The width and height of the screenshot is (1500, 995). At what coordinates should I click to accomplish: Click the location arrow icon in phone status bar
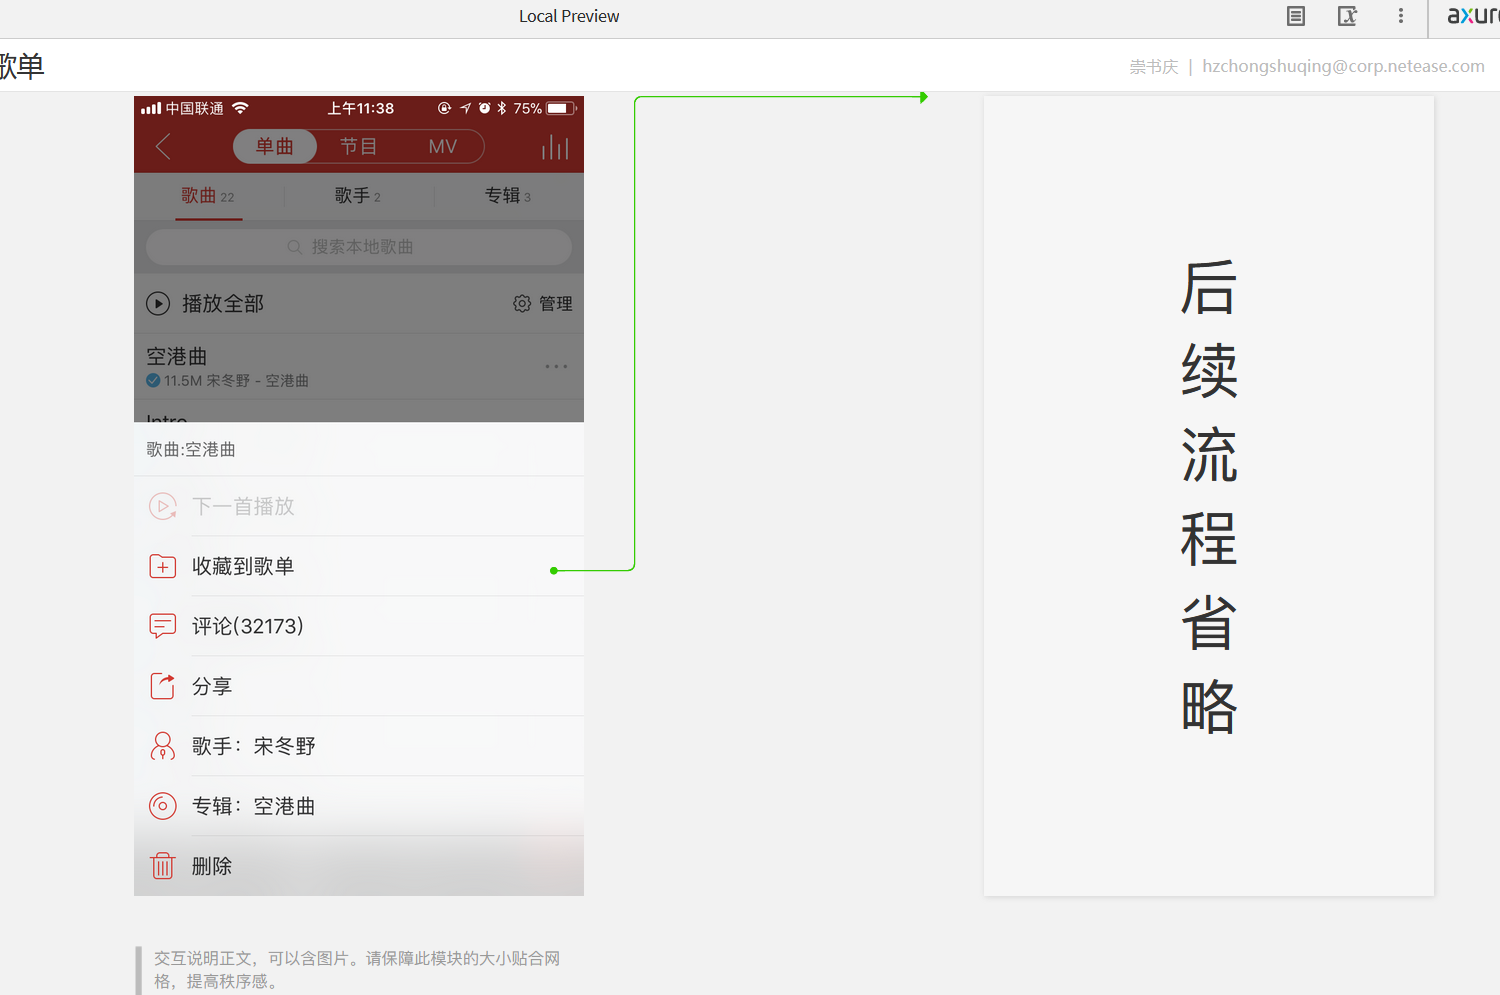click(466, 108)
